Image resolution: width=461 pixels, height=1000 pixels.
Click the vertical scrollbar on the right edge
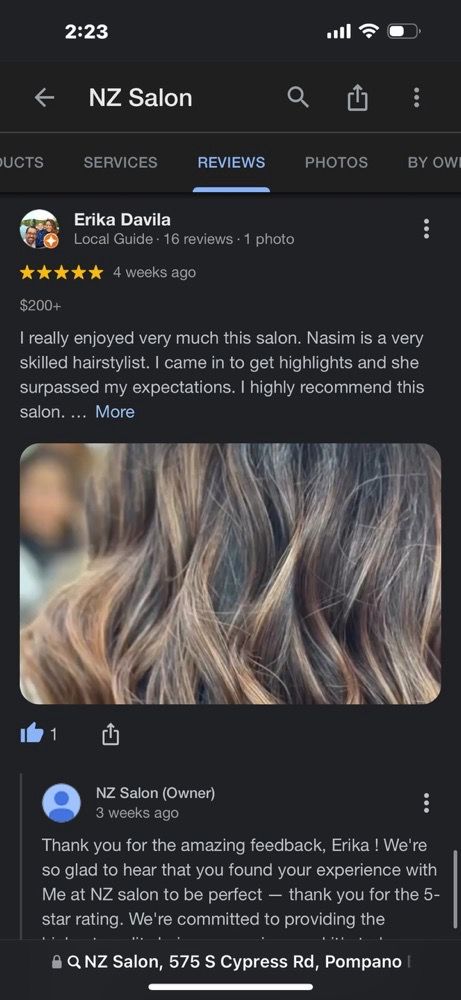[454, 893]
